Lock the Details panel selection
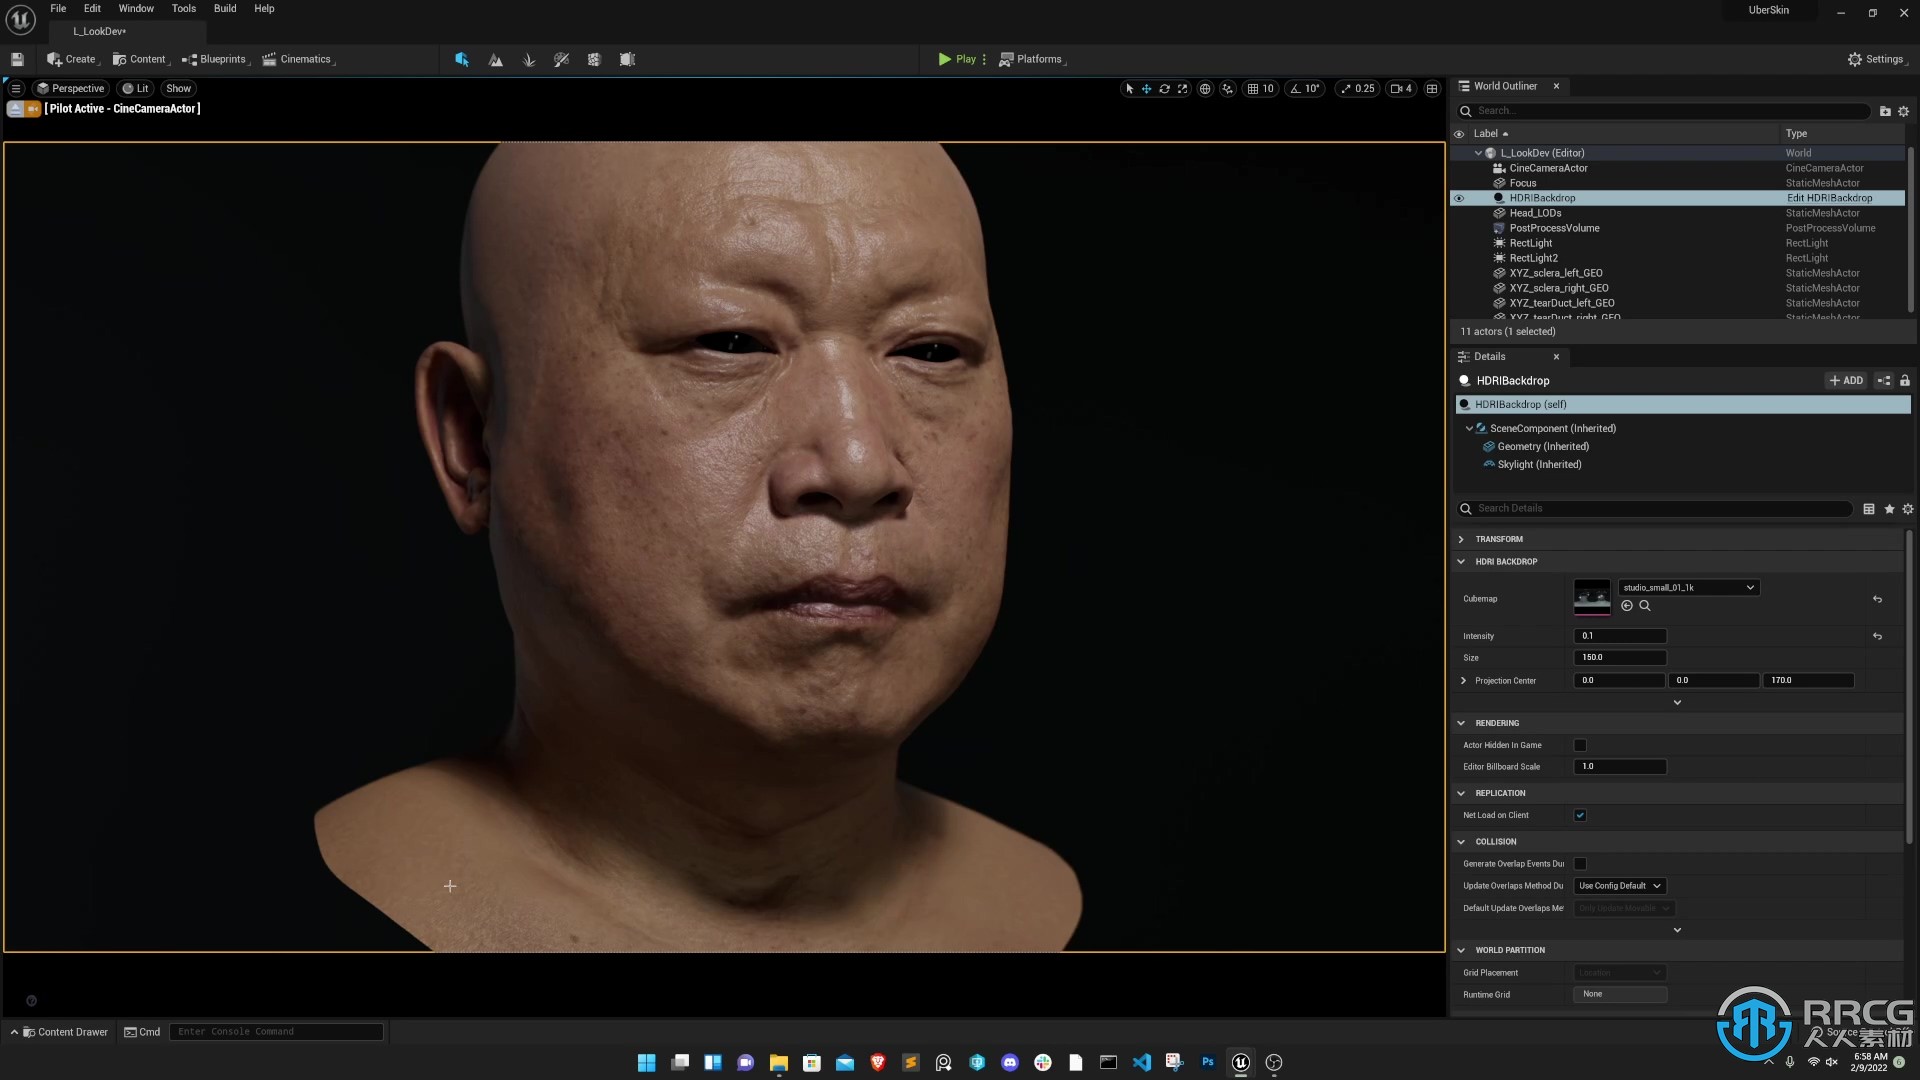The image size is (1920, 1080). point(1905,380)
